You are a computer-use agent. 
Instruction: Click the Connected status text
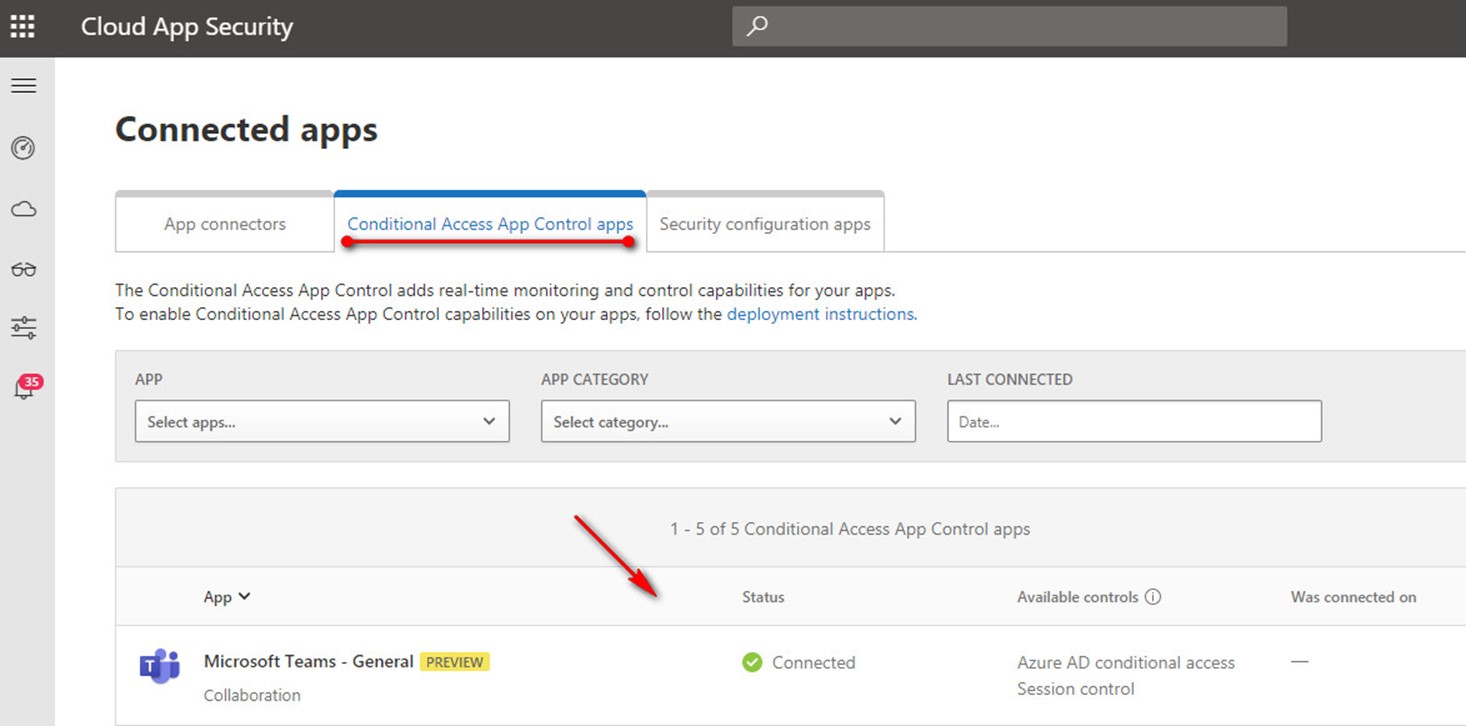click(x=813, y=662)
